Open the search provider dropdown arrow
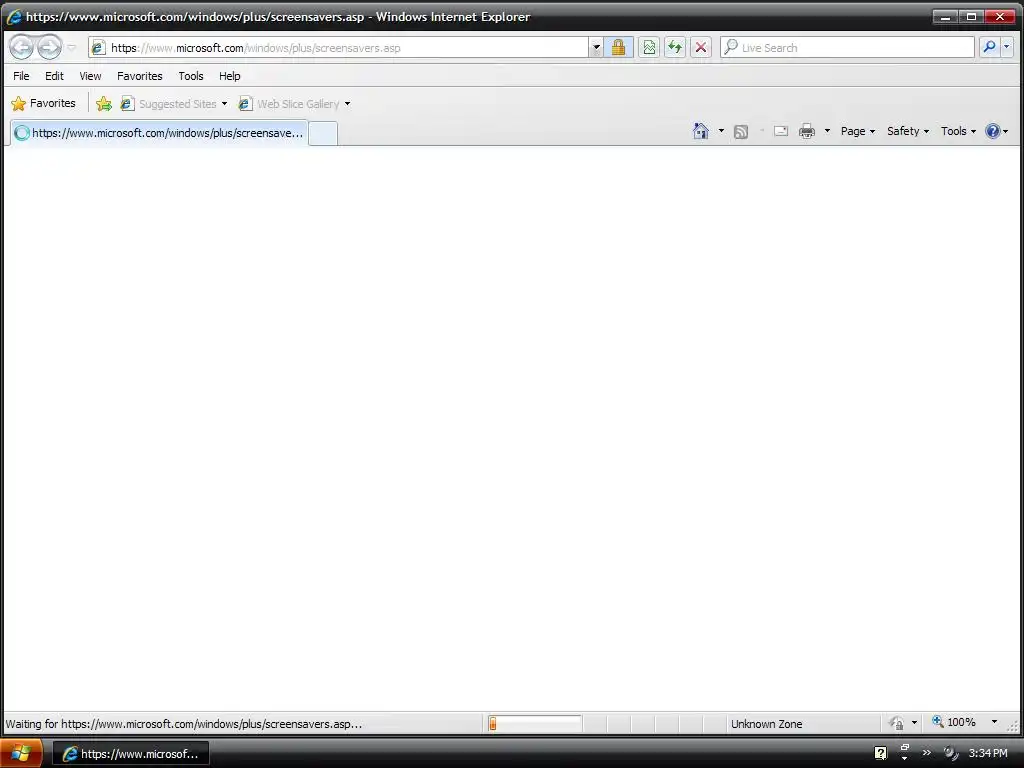1024x768 pixels. 1006,47
